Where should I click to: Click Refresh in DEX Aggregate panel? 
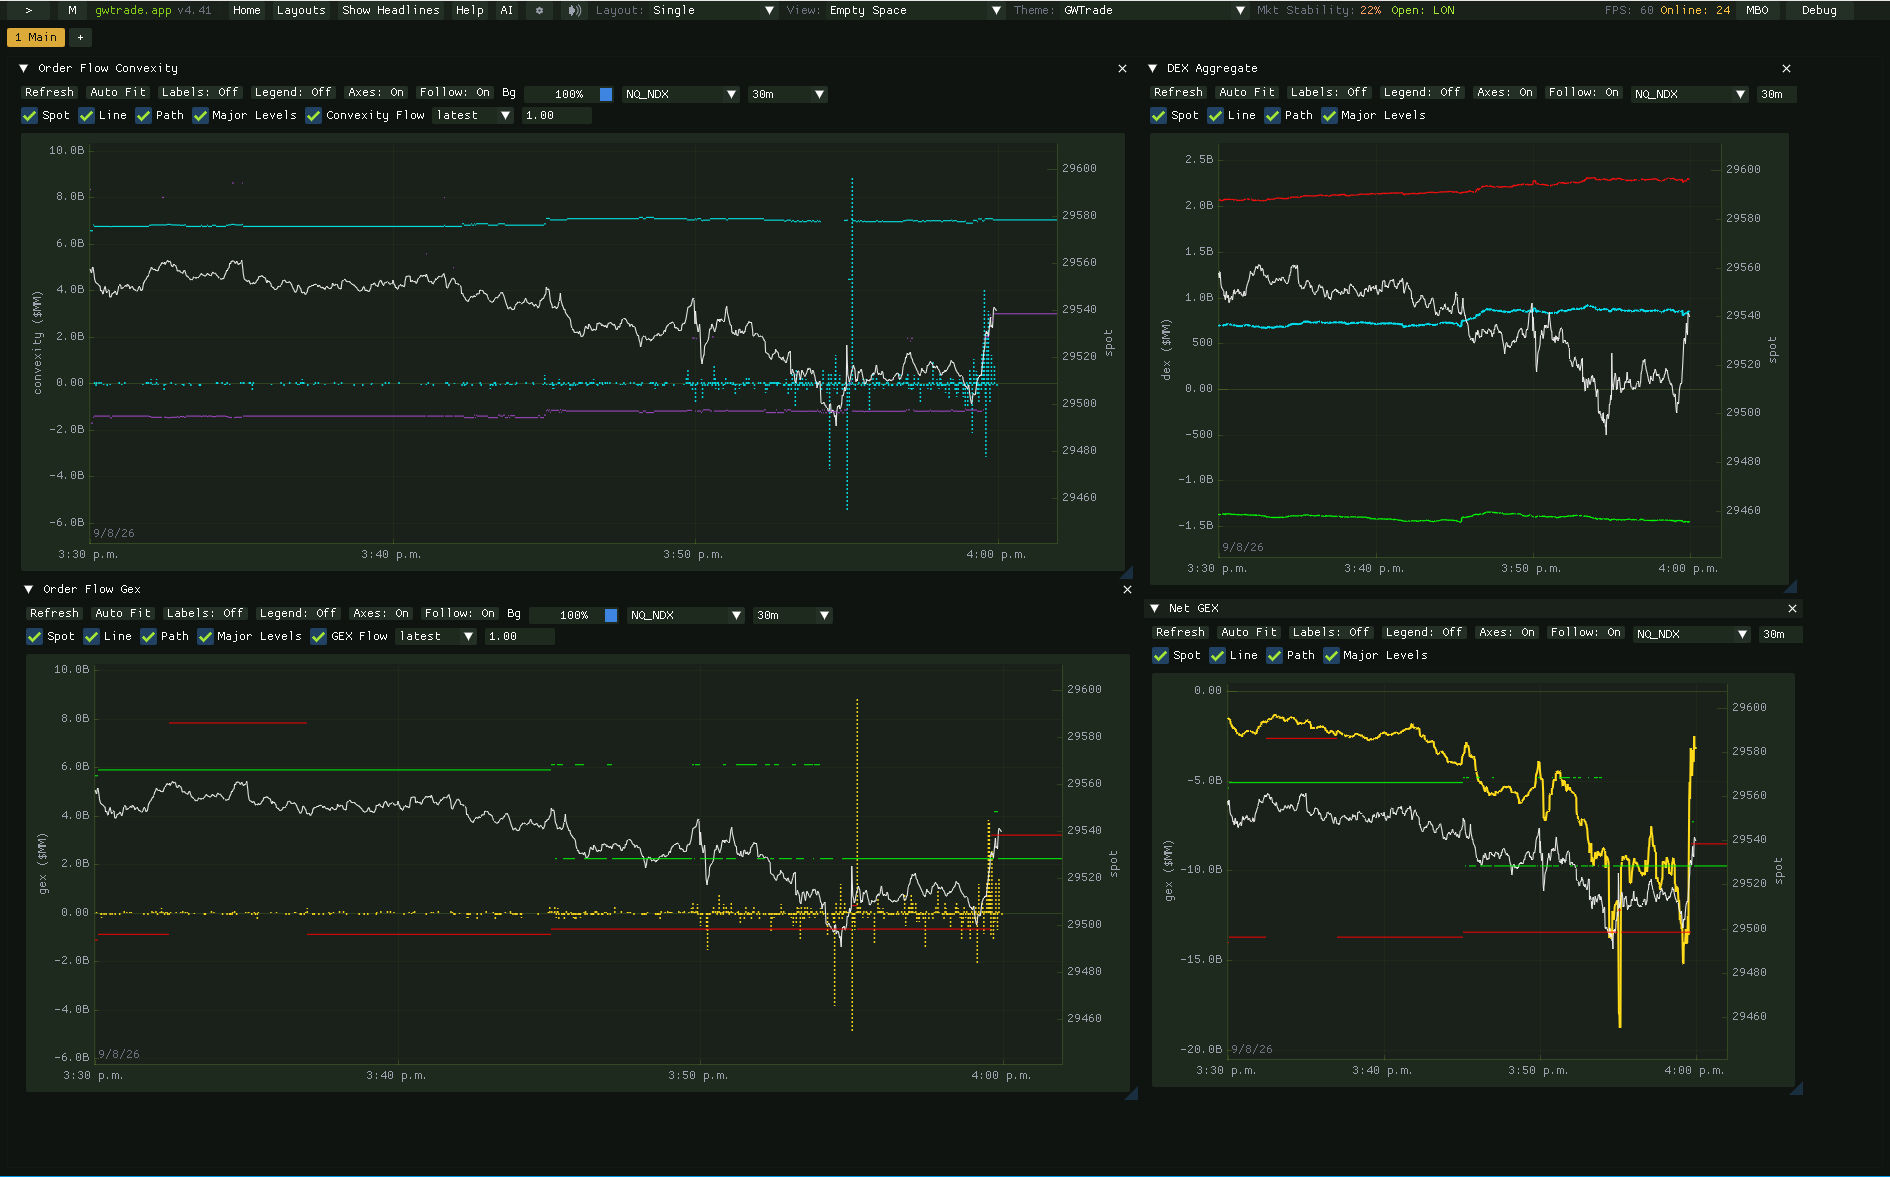pyautogui.click(x=1178, y=92)
